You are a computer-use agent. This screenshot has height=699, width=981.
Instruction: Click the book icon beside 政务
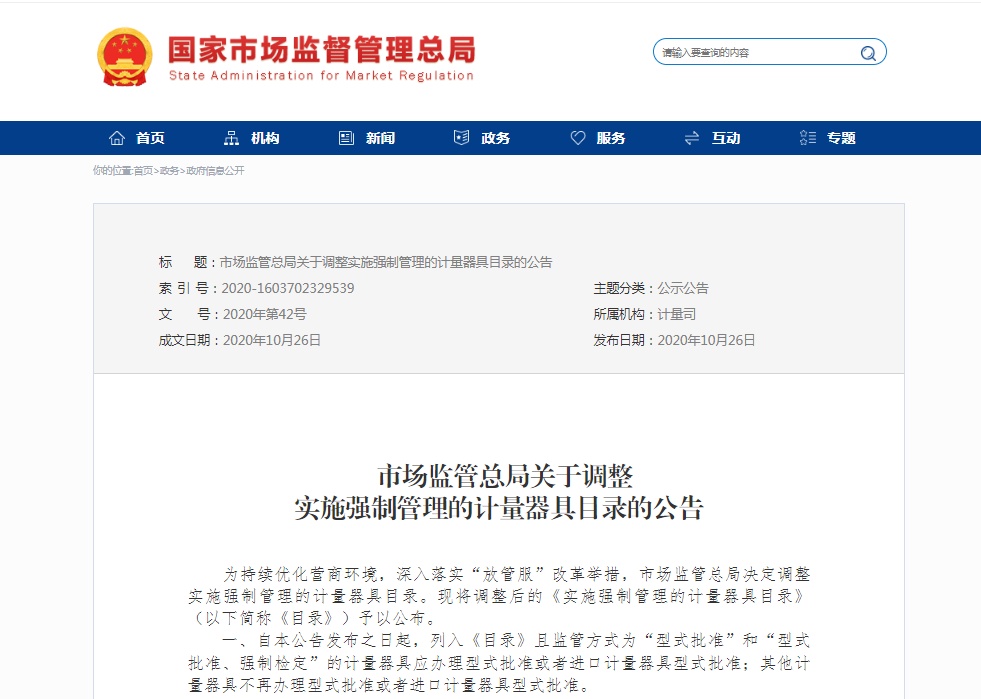(461, 138)
